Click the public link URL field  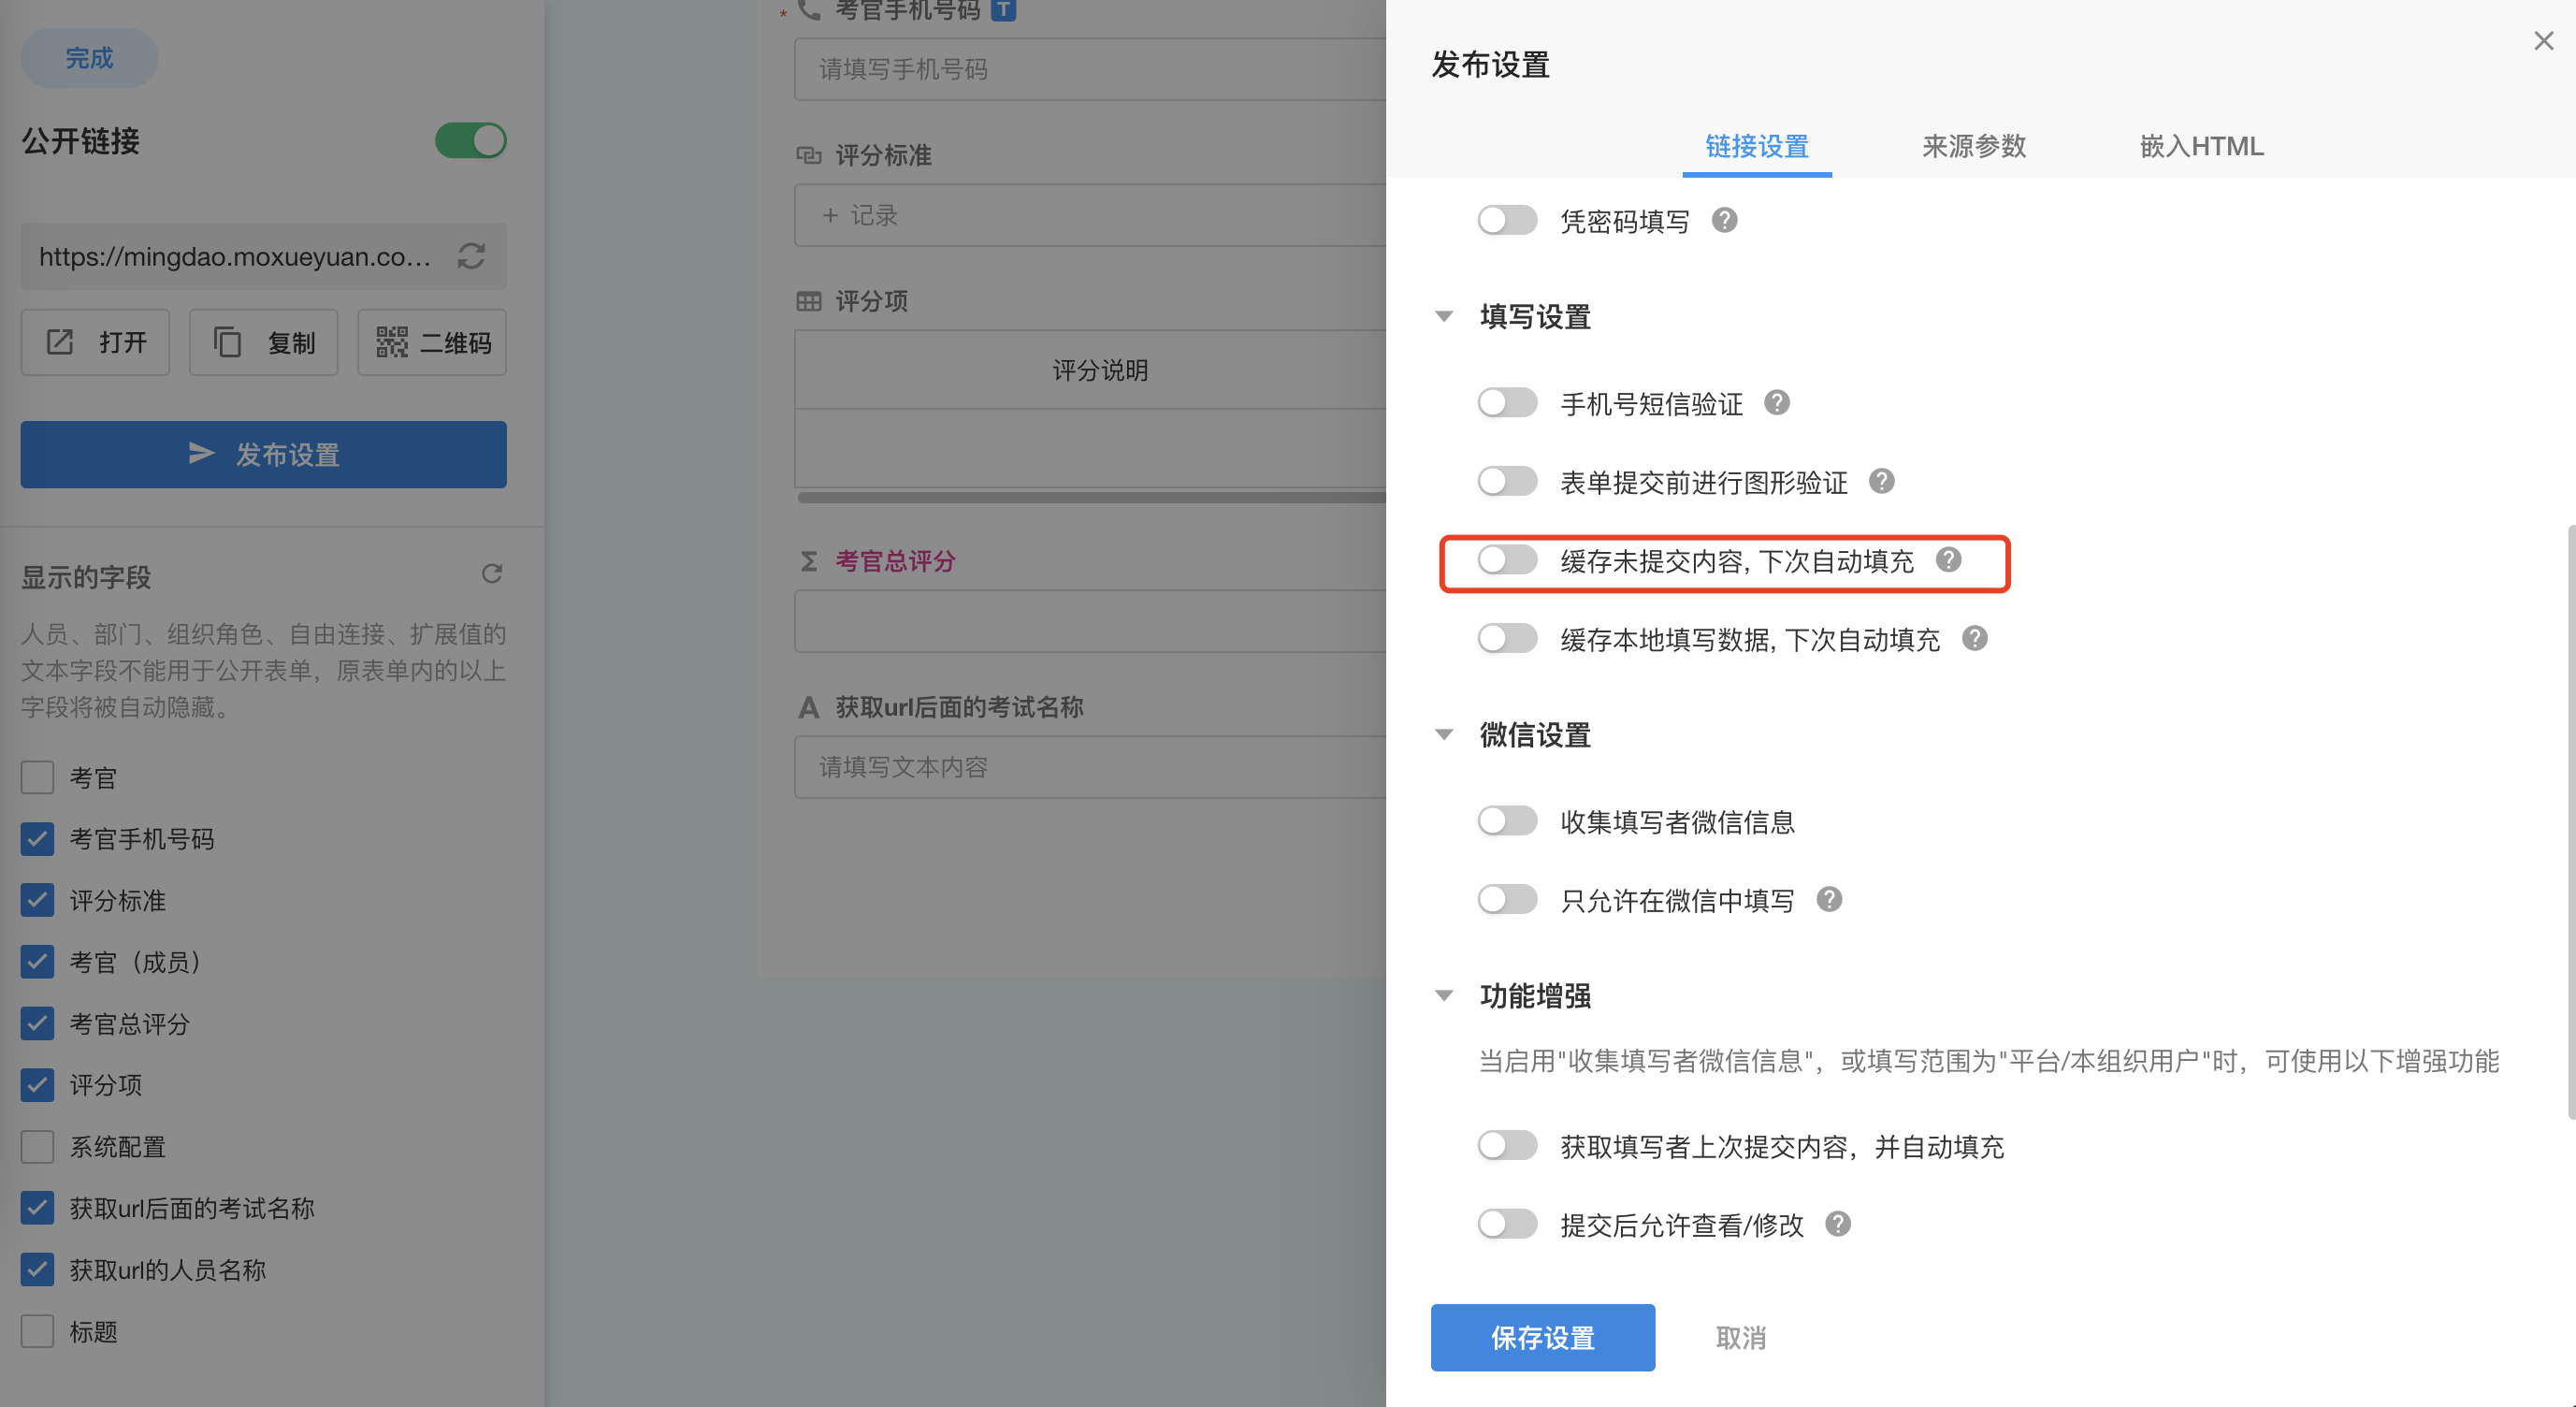(235, 257)
